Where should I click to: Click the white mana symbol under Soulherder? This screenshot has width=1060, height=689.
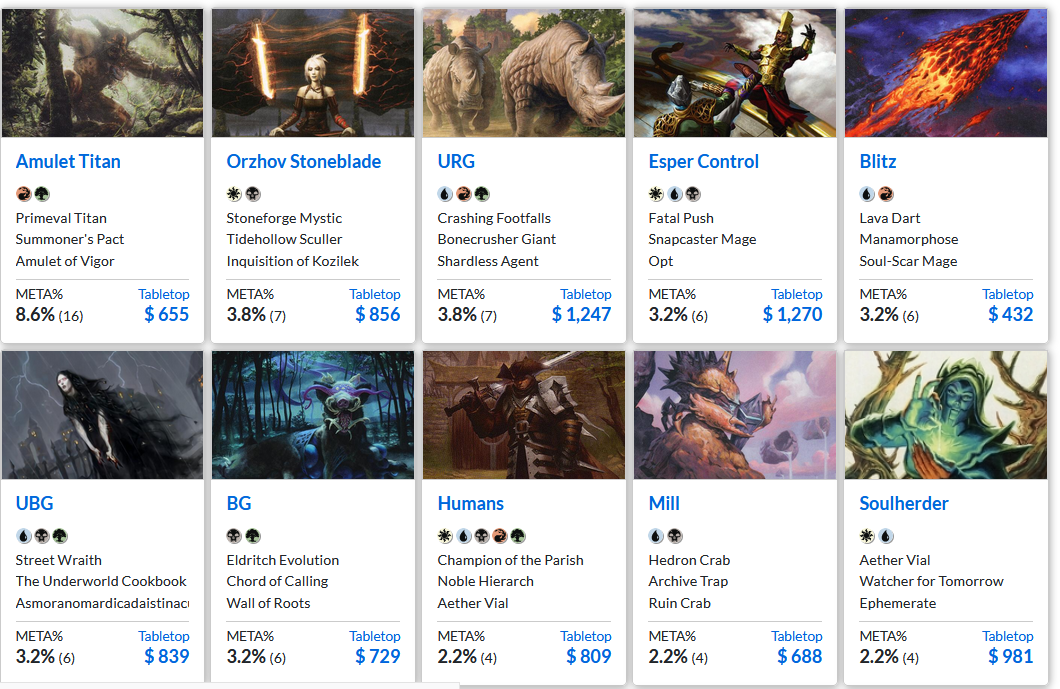coord(867,536)
